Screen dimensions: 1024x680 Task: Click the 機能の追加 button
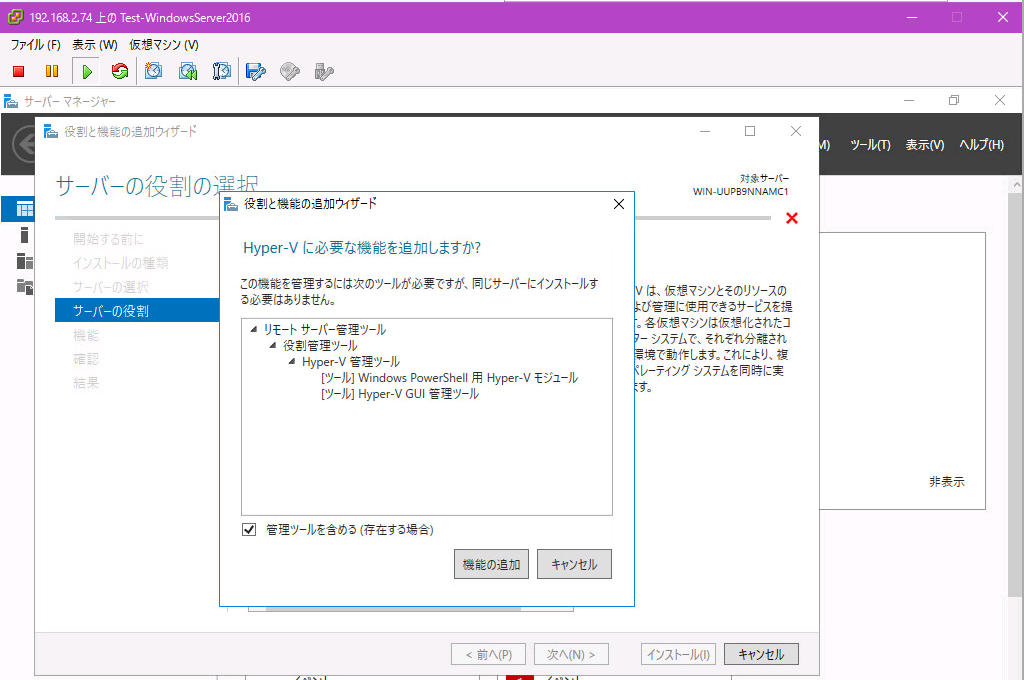point(491,563)
